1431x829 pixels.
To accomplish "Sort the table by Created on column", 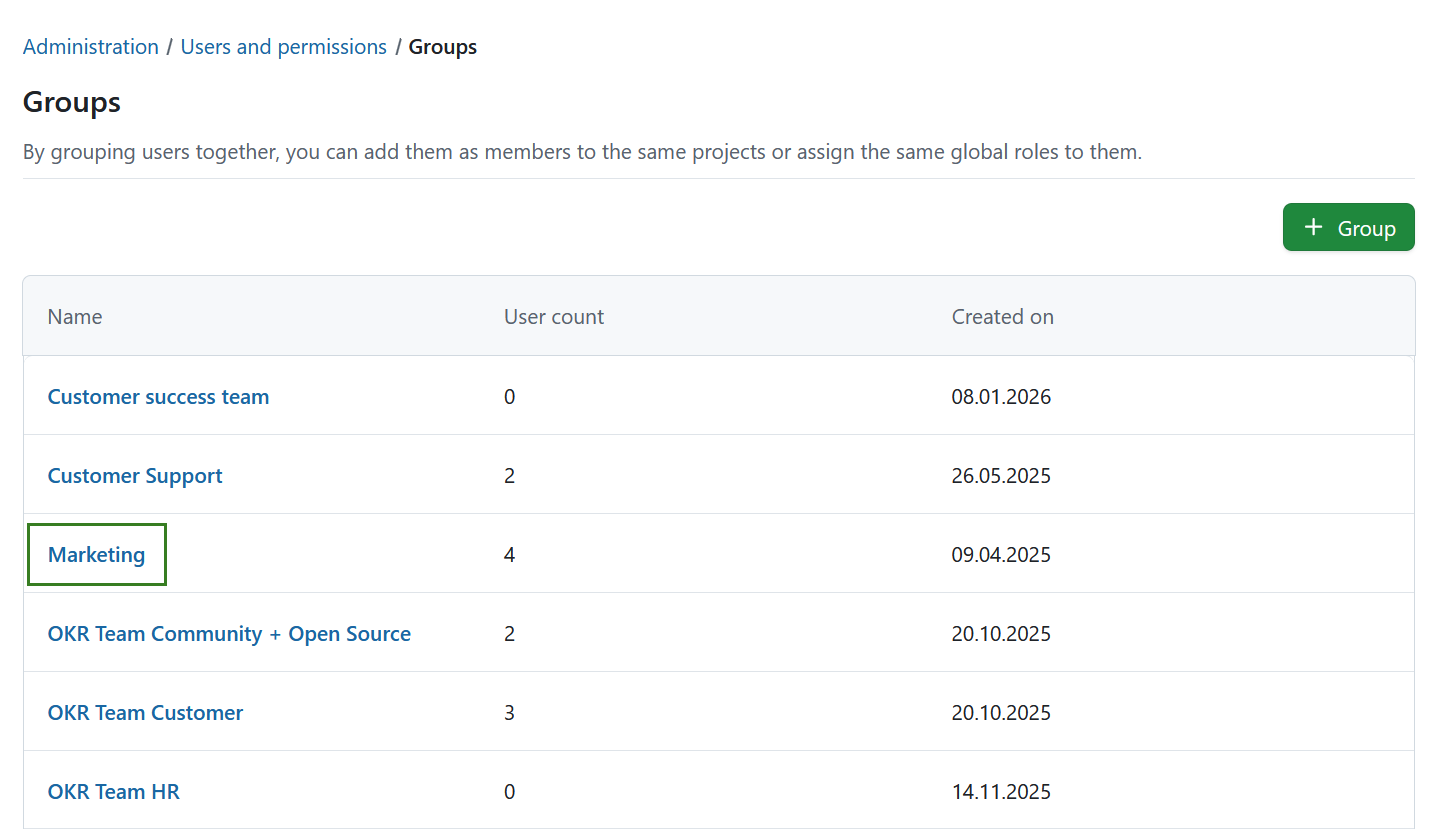I will (1002, 316).
